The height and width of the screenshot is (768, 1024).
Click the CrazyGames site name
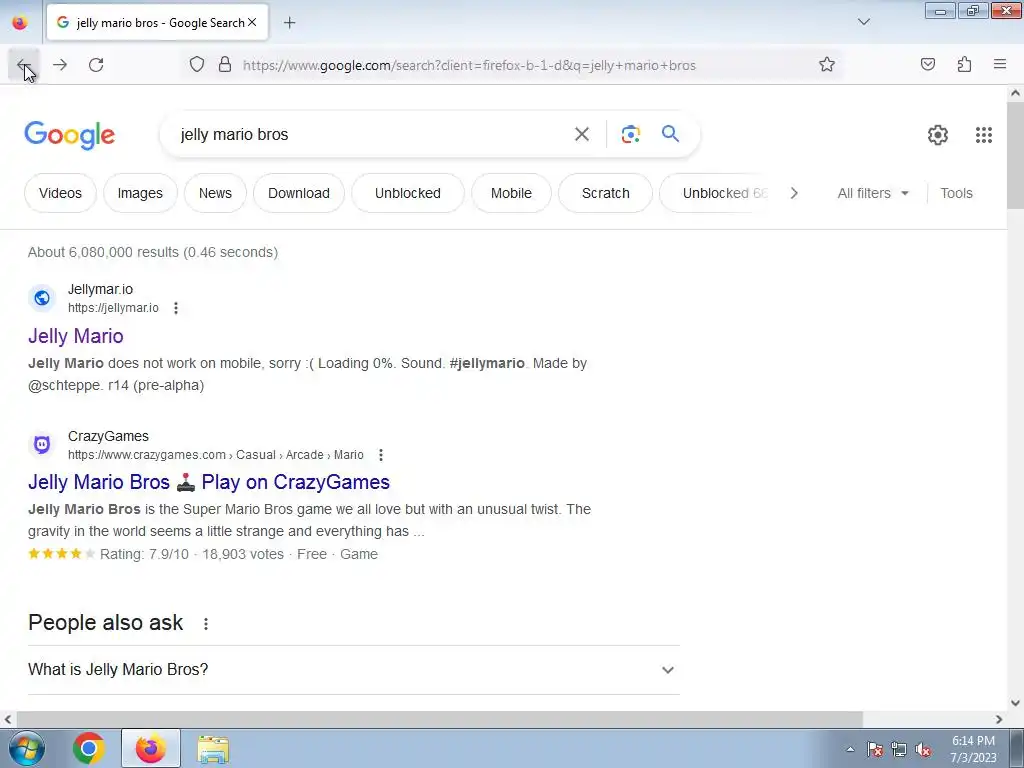[x=108, y=436]
